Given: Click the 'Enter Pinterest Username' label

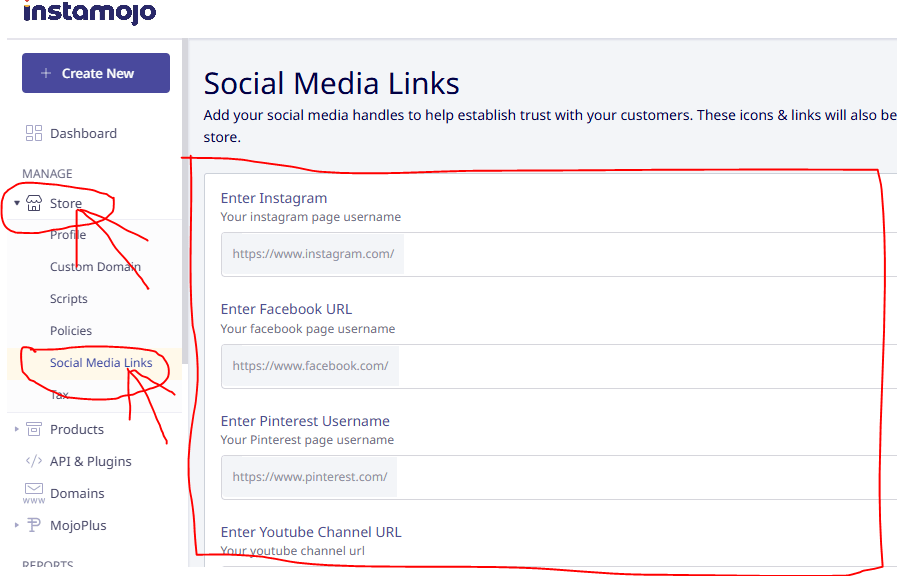Looking at the screenshot, I should [305, 421].
